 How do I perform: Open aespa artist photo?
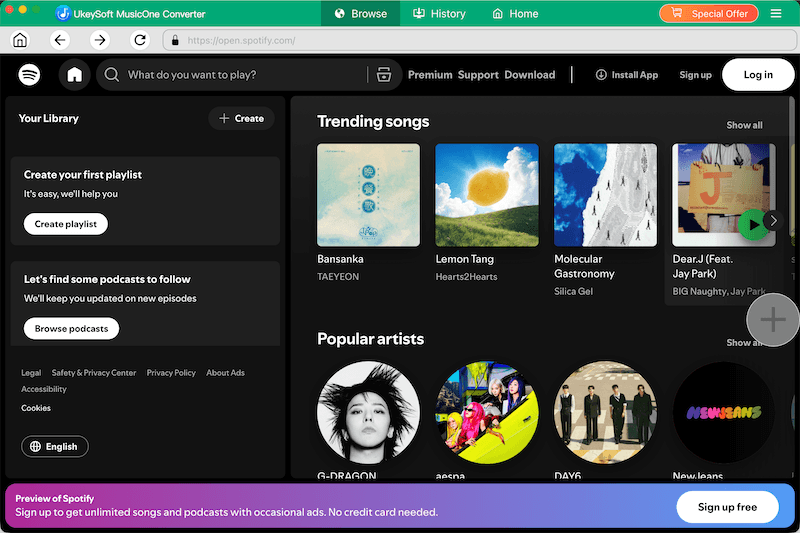487,413
